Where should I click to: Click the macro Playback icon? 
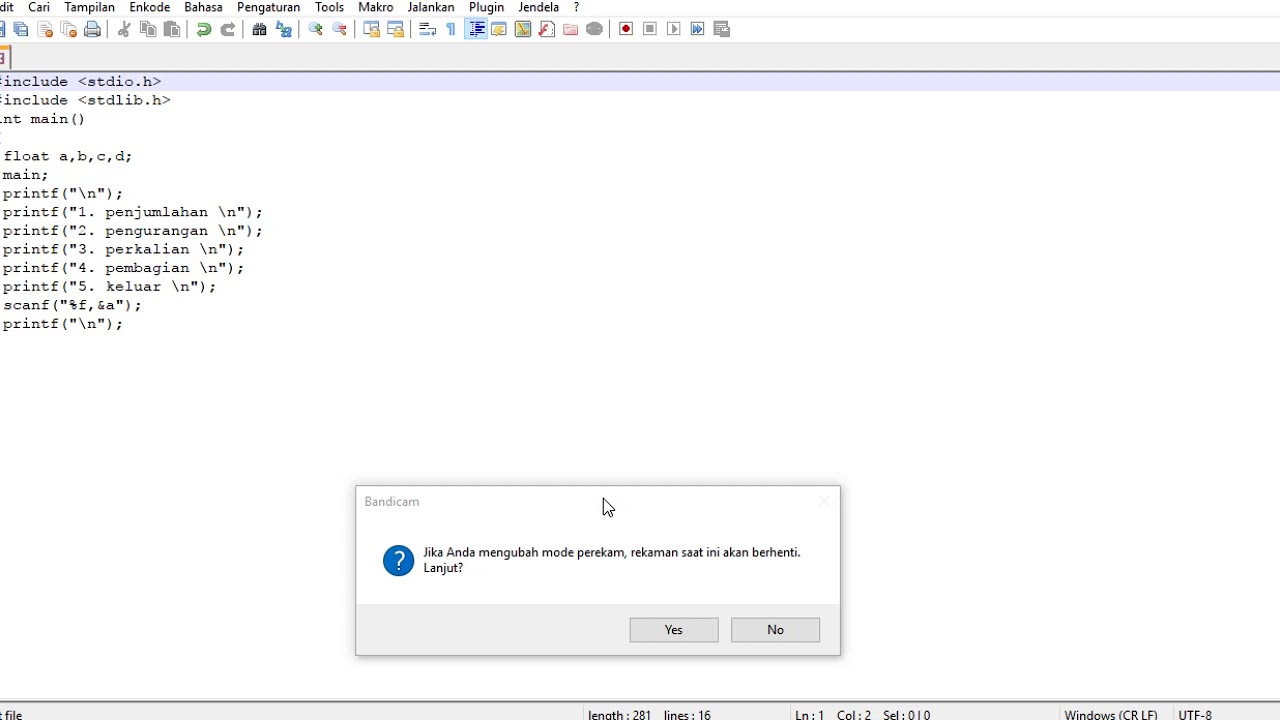coord(674,29)
